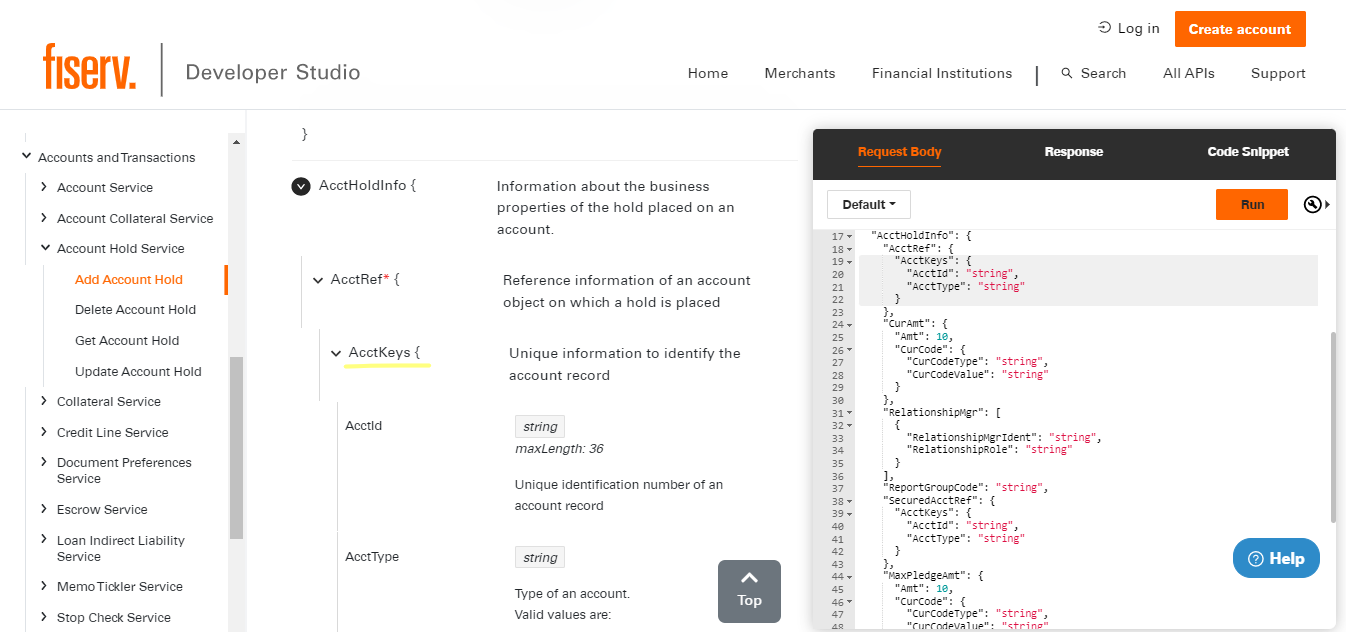1346x632 pixels.
Task: Expand Credit Line Service node
Action: 44,432
